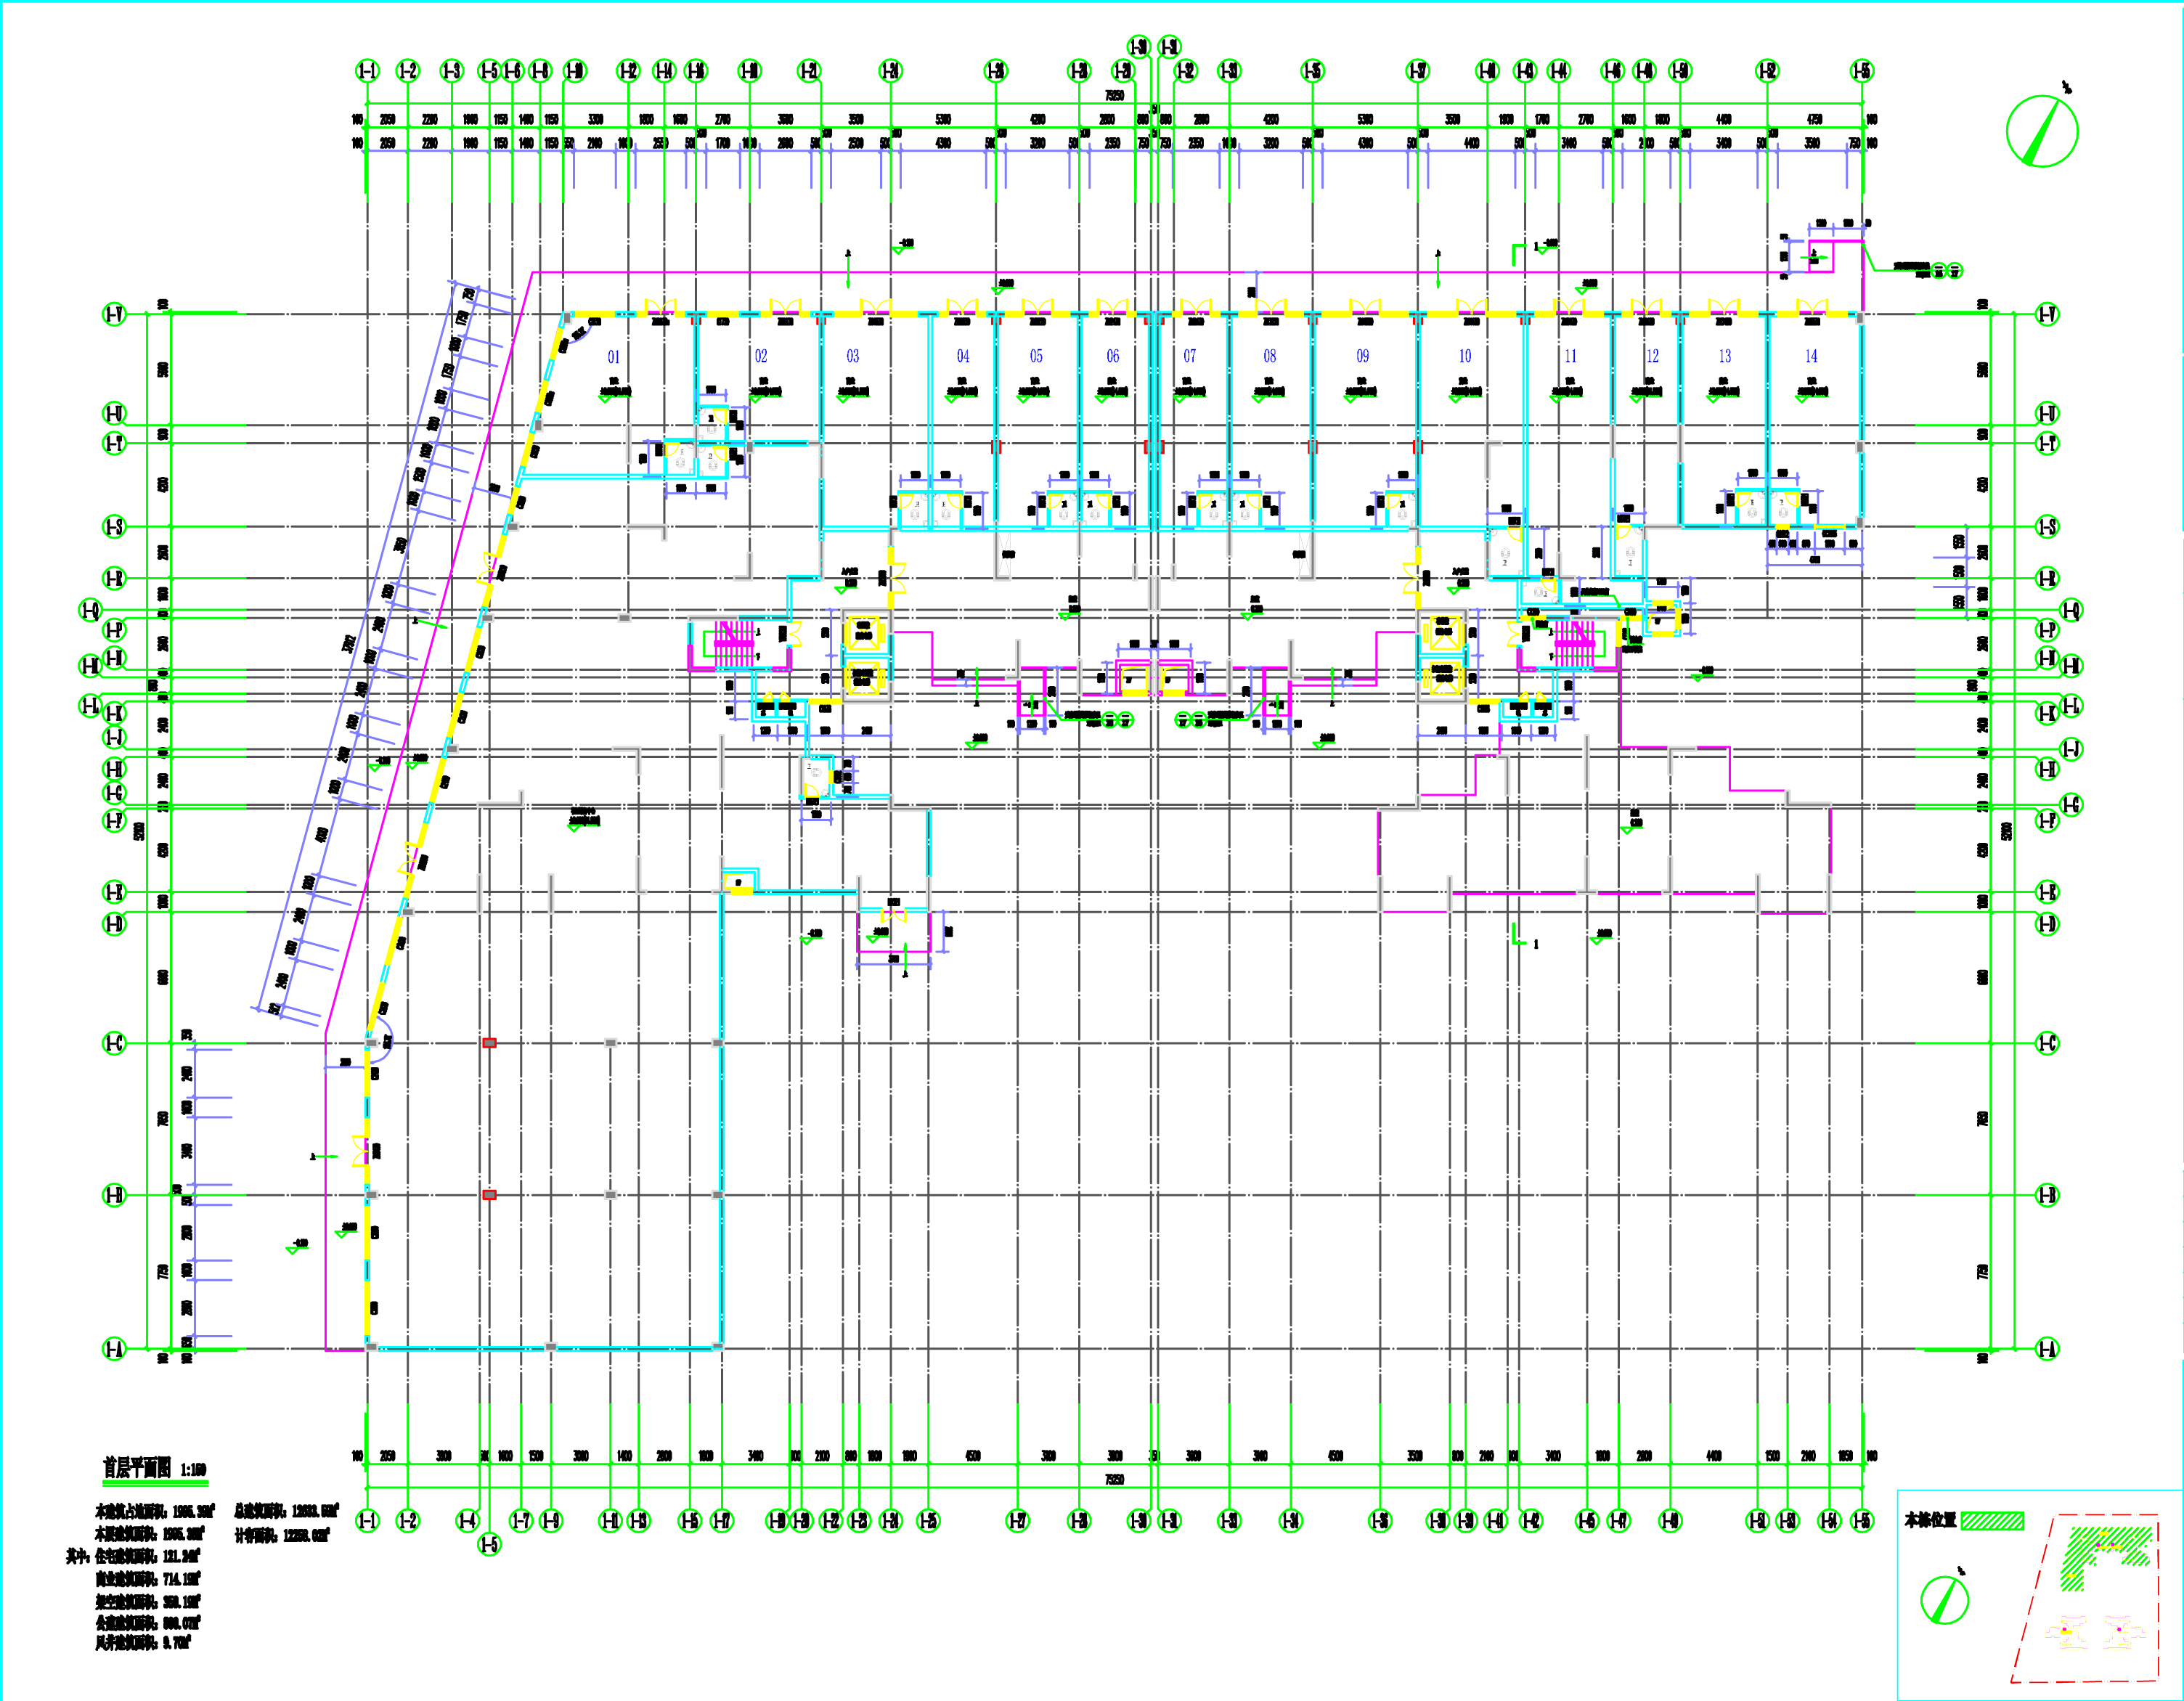Click the 总建筑面积 total area text

pyautogui.click(x=286, y=1512)
